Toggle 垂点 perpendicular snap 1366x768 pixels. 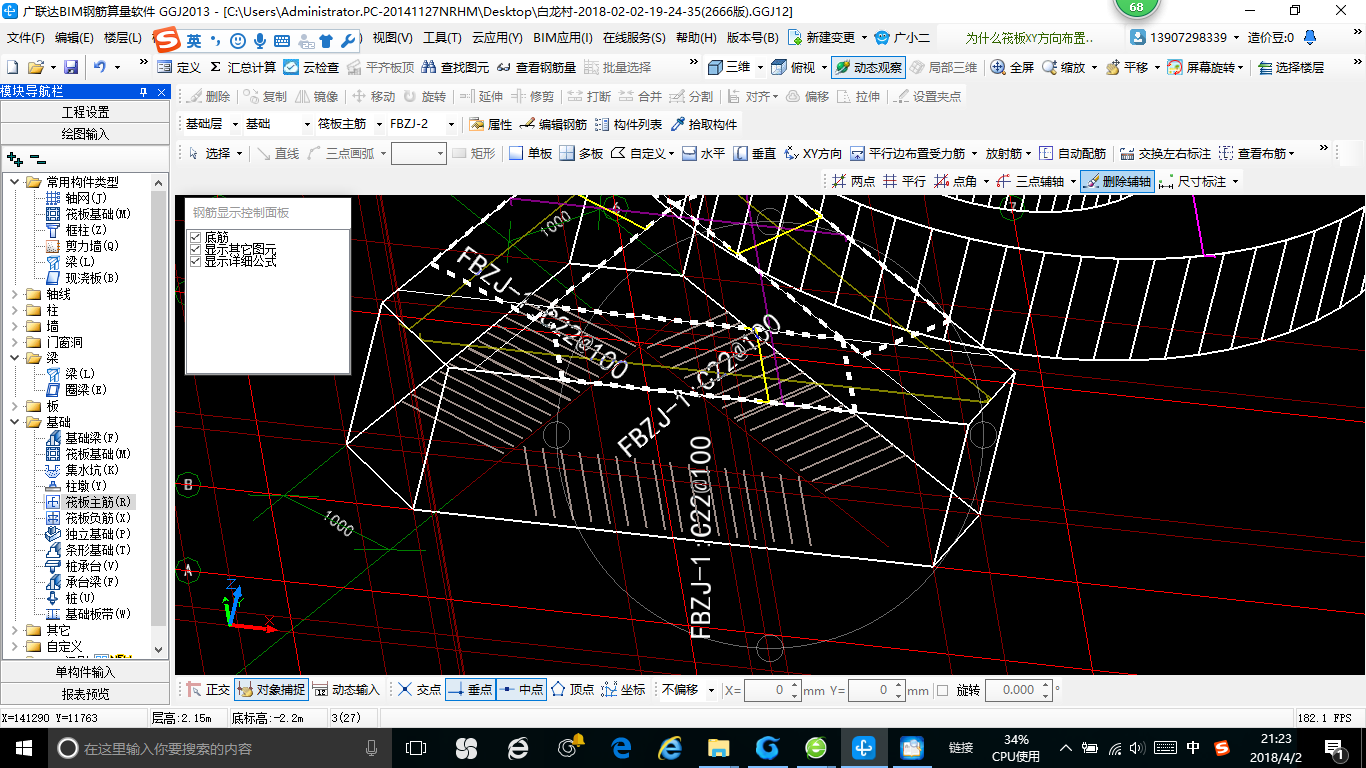[469, 690]
